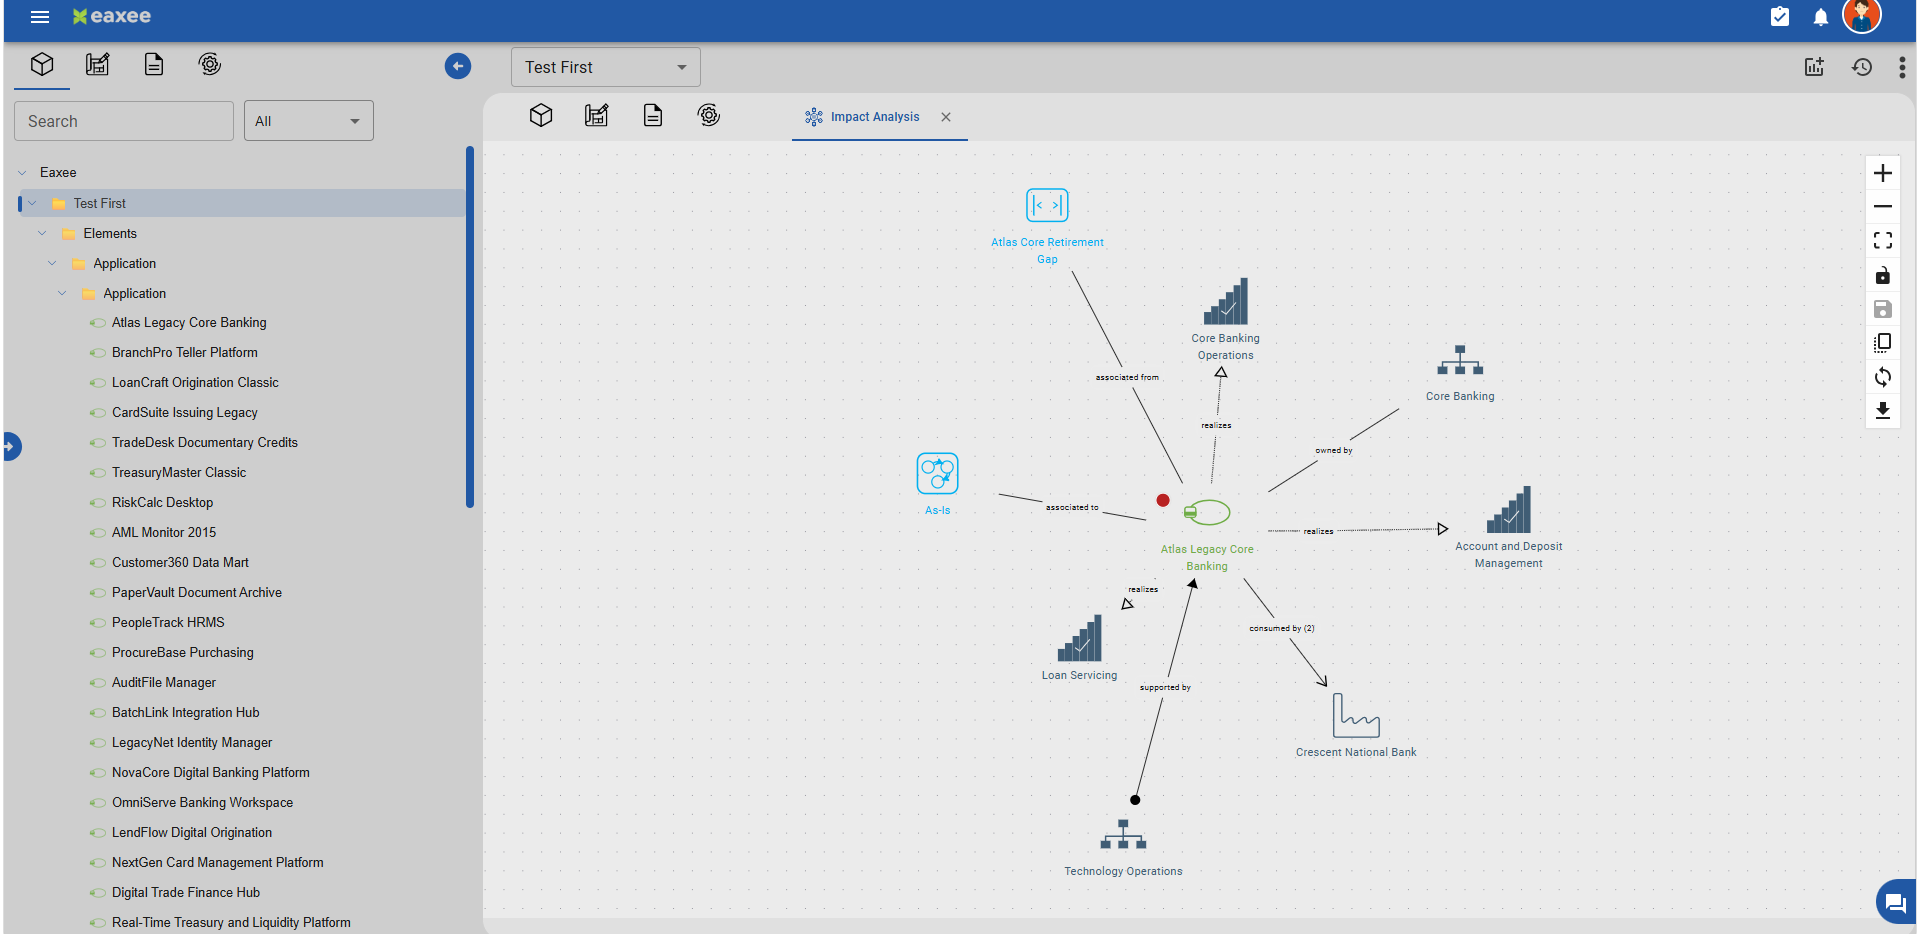Zoom out on the diagram canvas
The width and height of the screenshot is (1920, 934).
pos(1883,207)
